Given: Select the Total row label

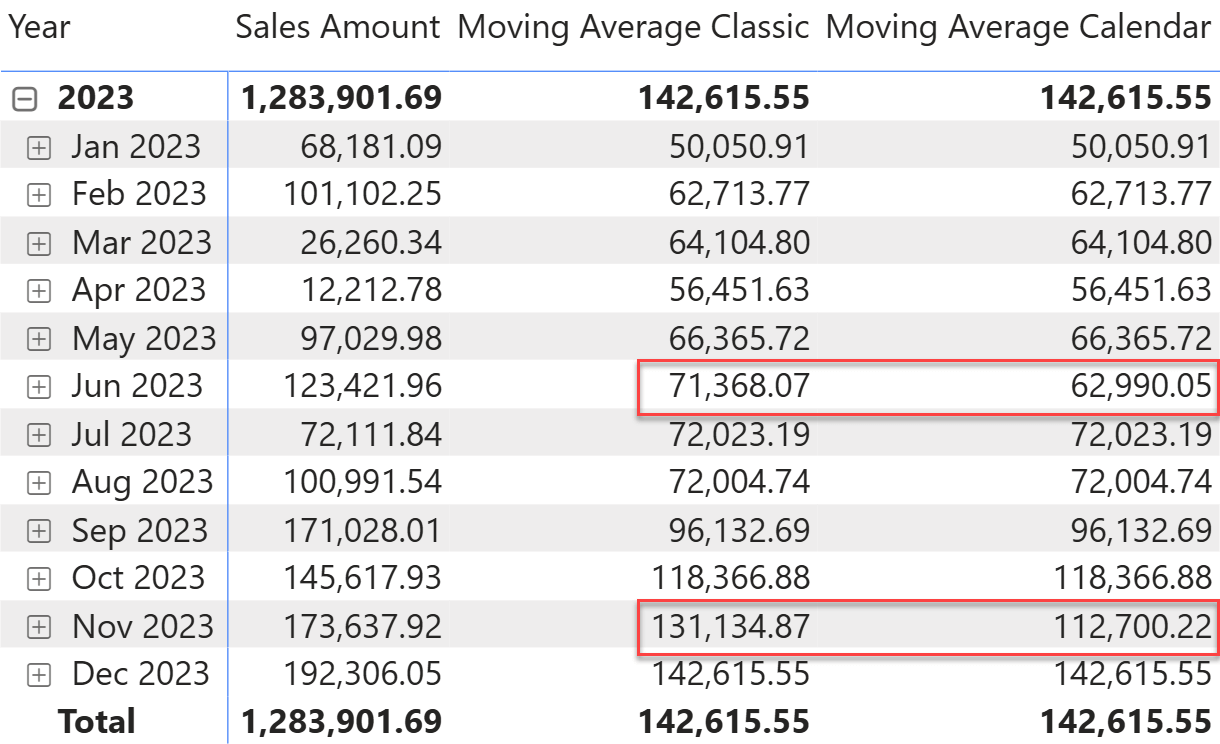Looking at the screenshot, I should pyautogui.click(x=96, y=721).
